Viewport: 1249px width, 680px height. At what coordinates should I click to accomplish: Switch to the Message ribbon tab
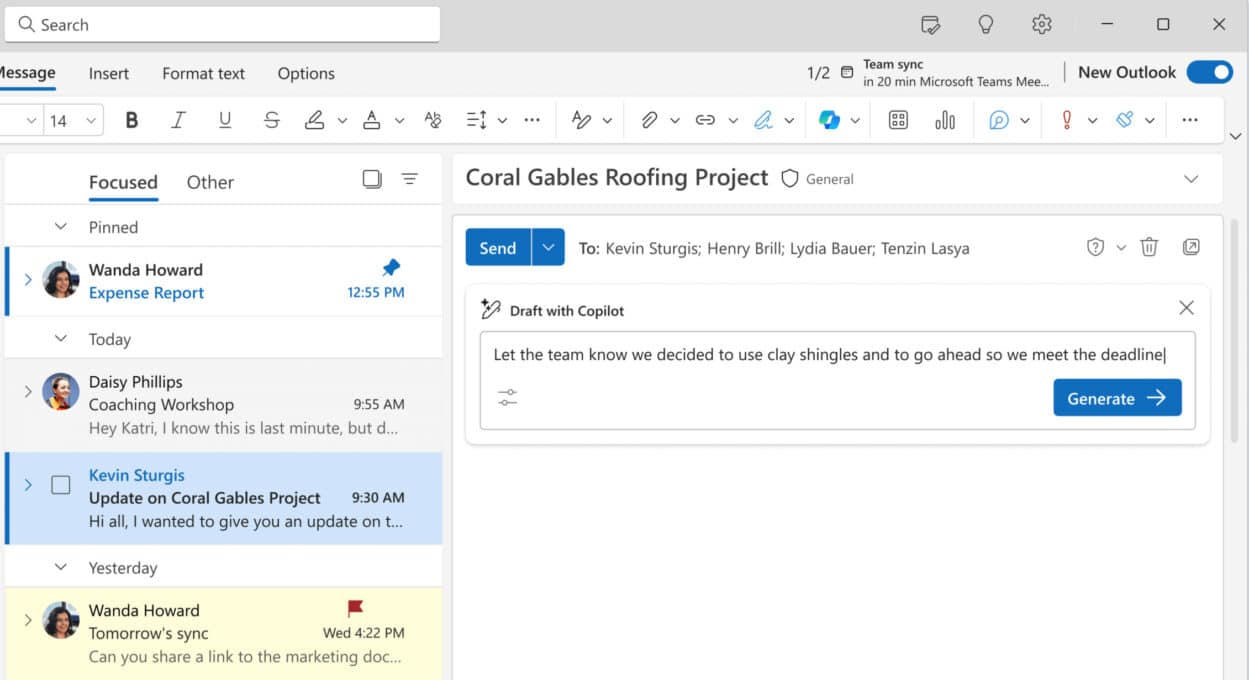[27, 73]
